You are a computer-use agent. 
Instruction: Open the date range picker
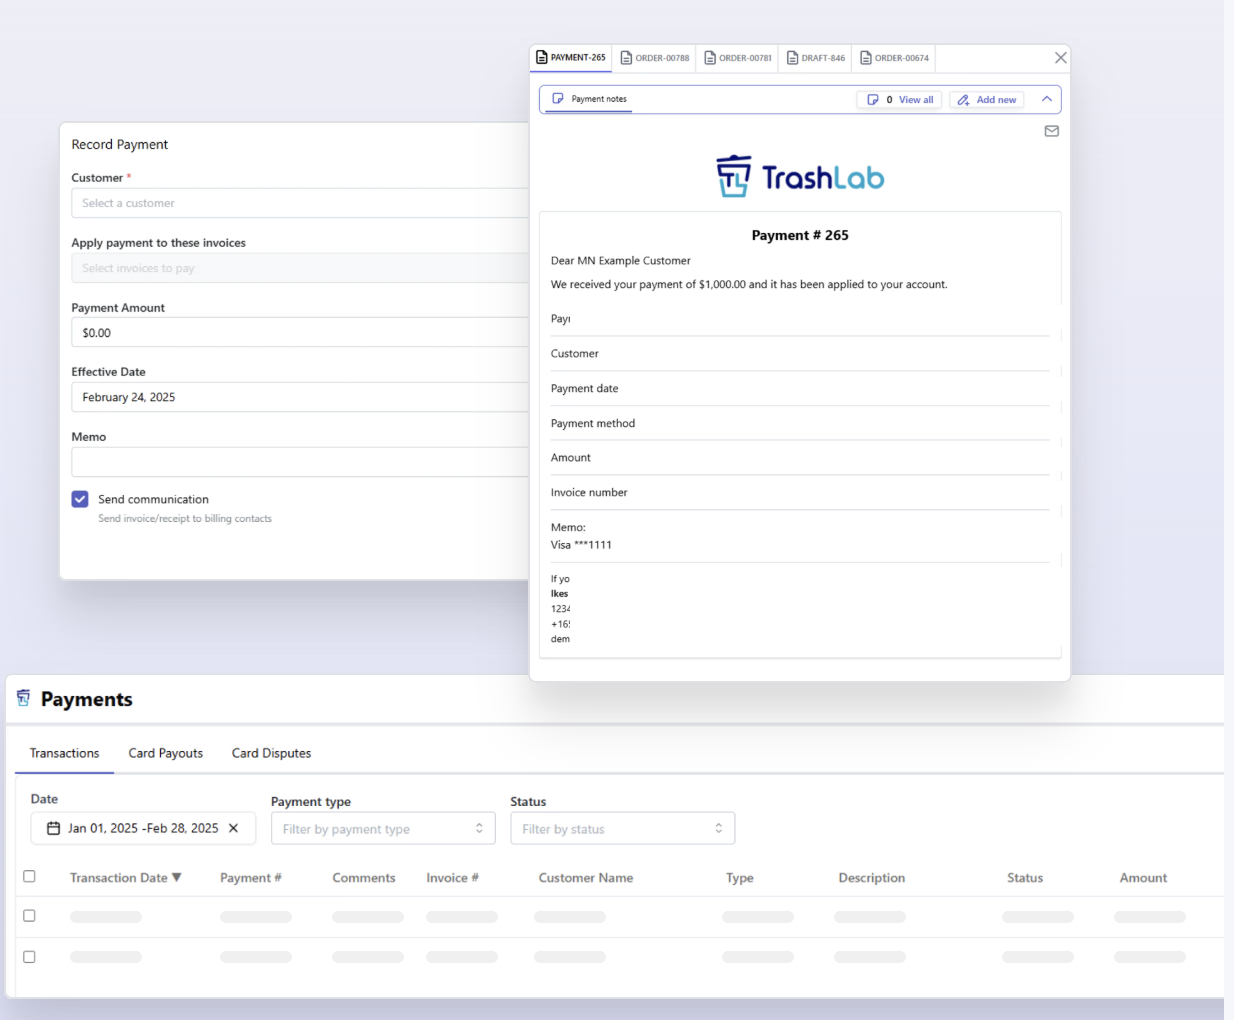coord(143,828)
